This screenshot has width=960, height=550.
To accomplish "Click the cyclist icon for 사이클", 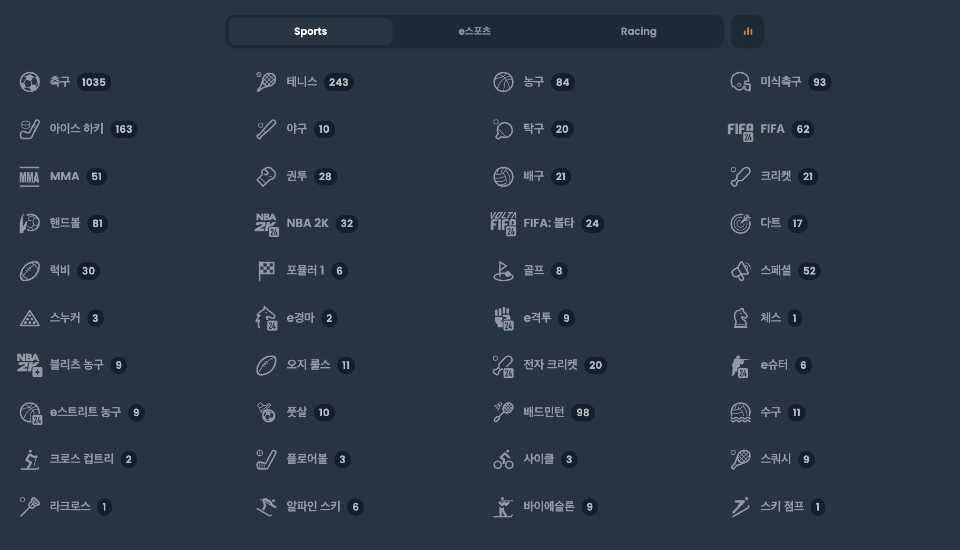I will (x=503, y=459).
